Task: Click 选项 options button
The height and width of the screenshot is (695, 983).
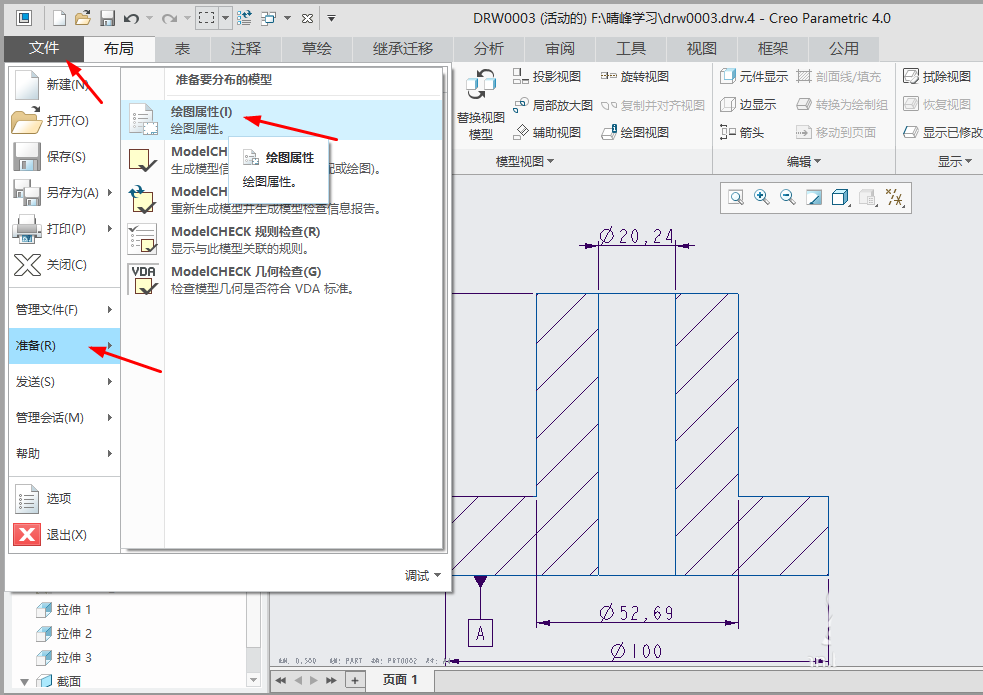Action: click(63, 499)
